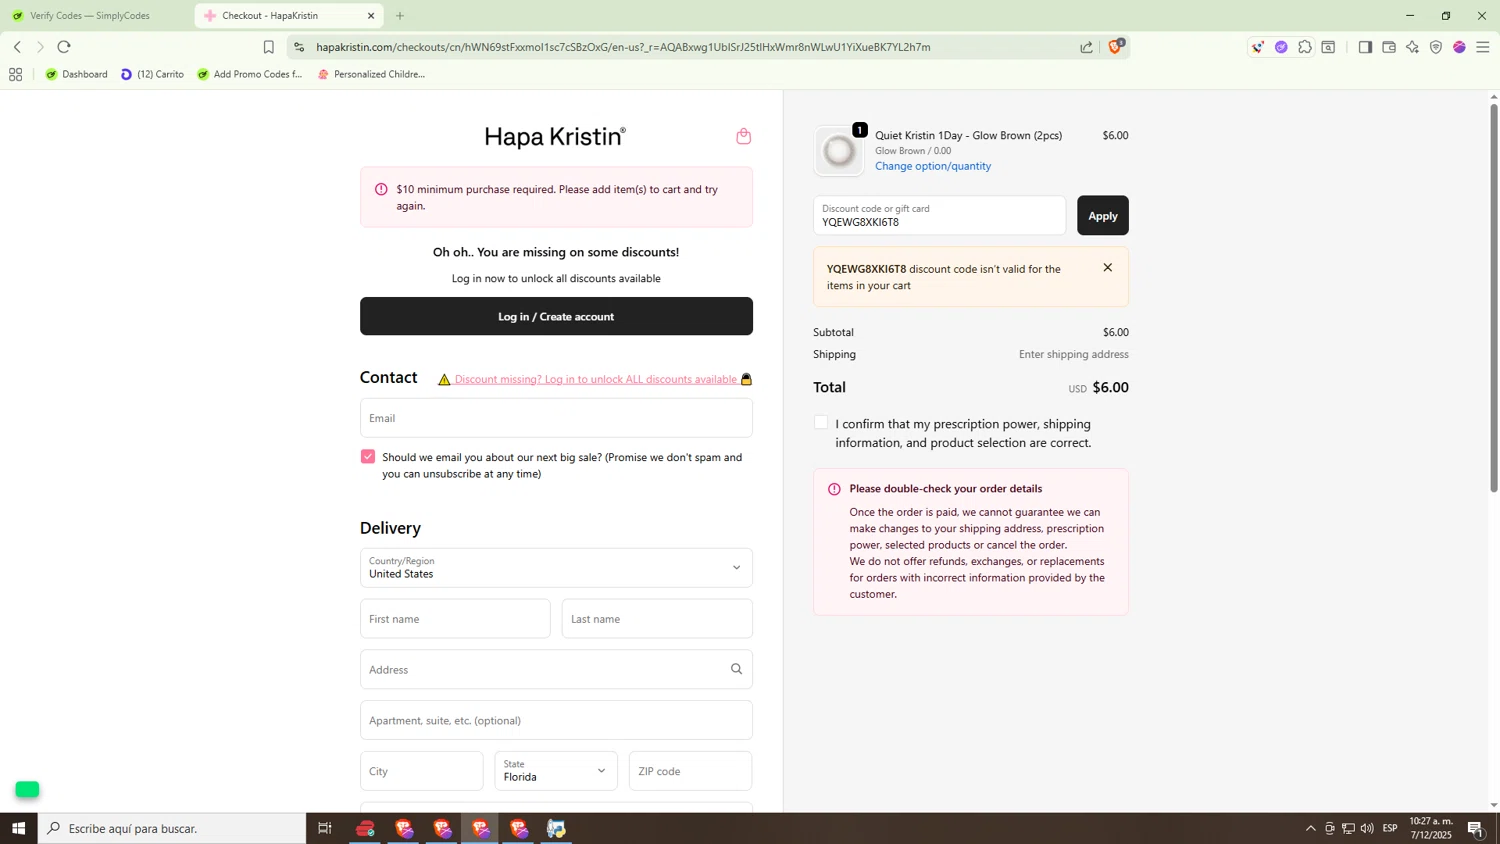Image resolution: width=1500 pixels, height=844 pixels.
Task: Open the Leo AI sparkle icon
Action: (1412, 47)
